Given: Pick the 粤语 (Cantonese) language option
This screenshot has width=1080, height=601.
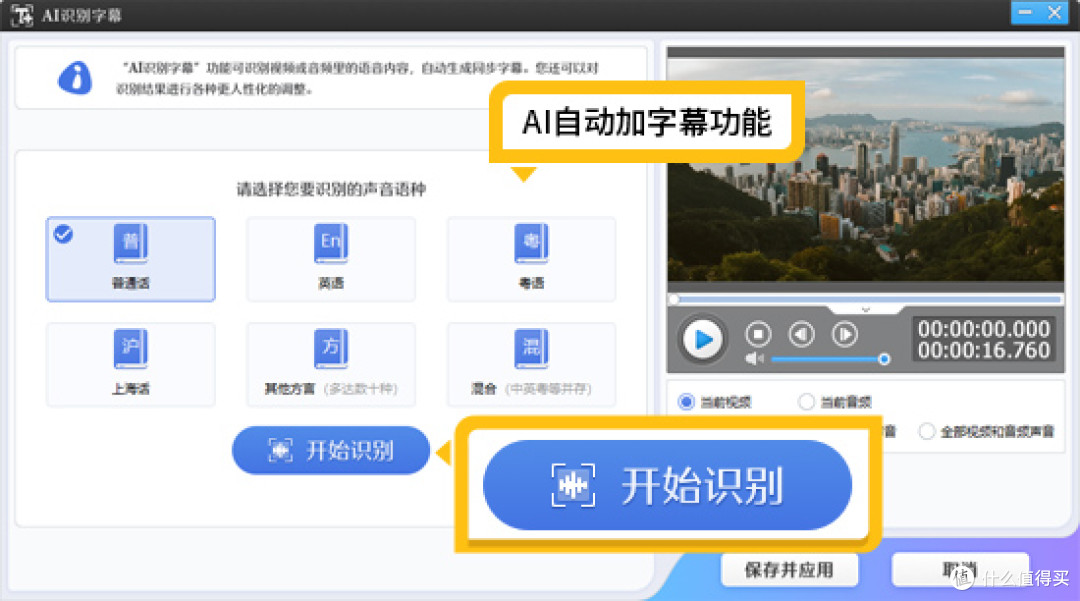Looking at the screenshot, I should point(531,260).
